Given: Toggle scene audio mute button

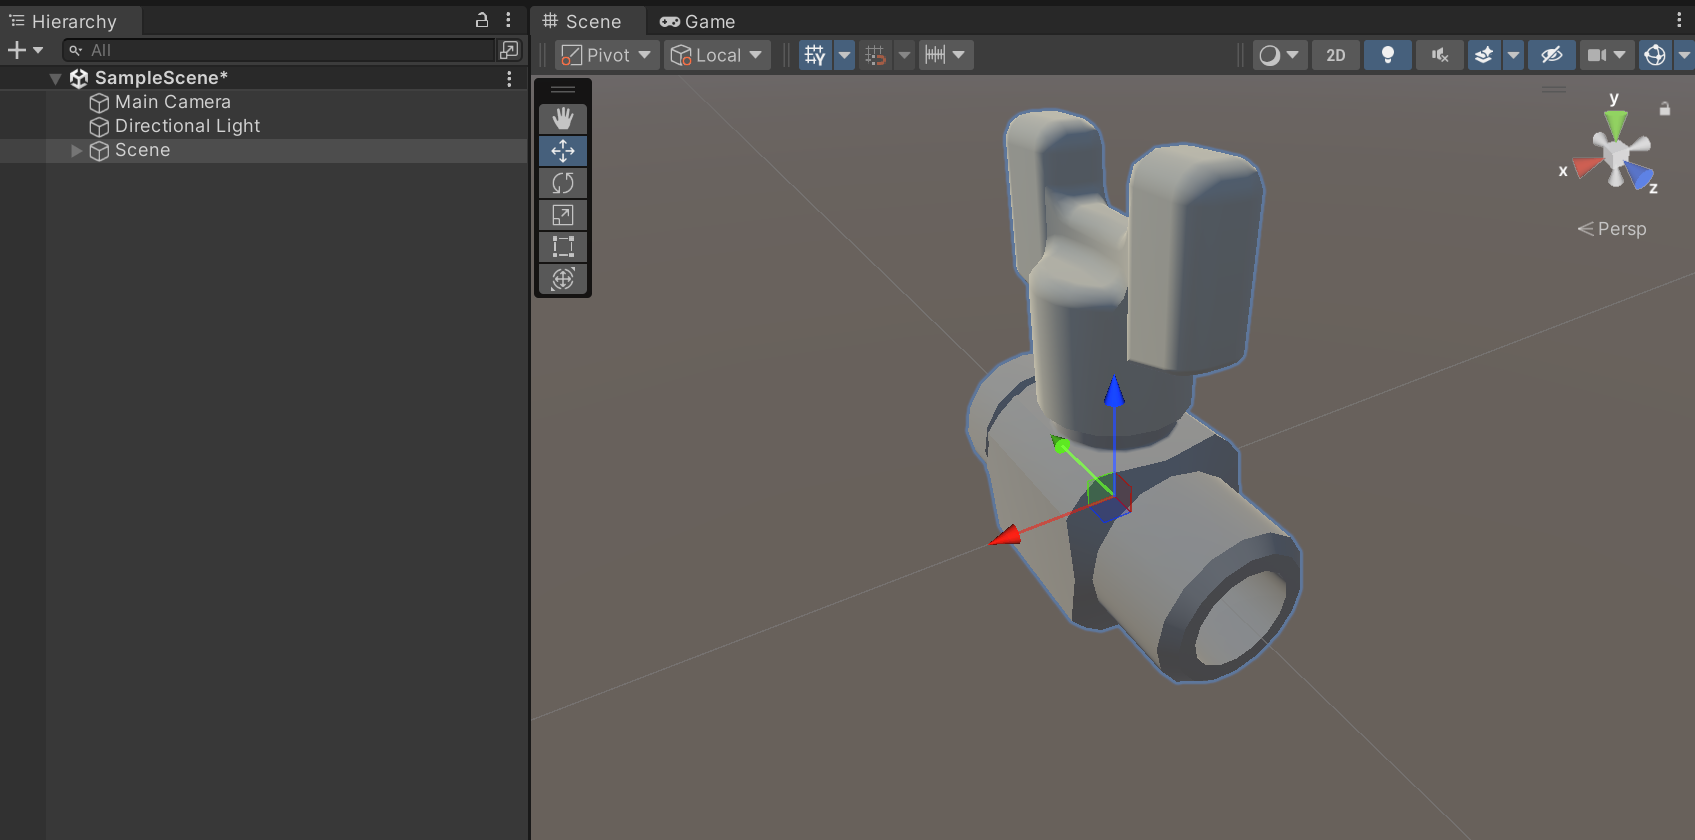Looking at the screenshot, I should (x=1439, y=55).
